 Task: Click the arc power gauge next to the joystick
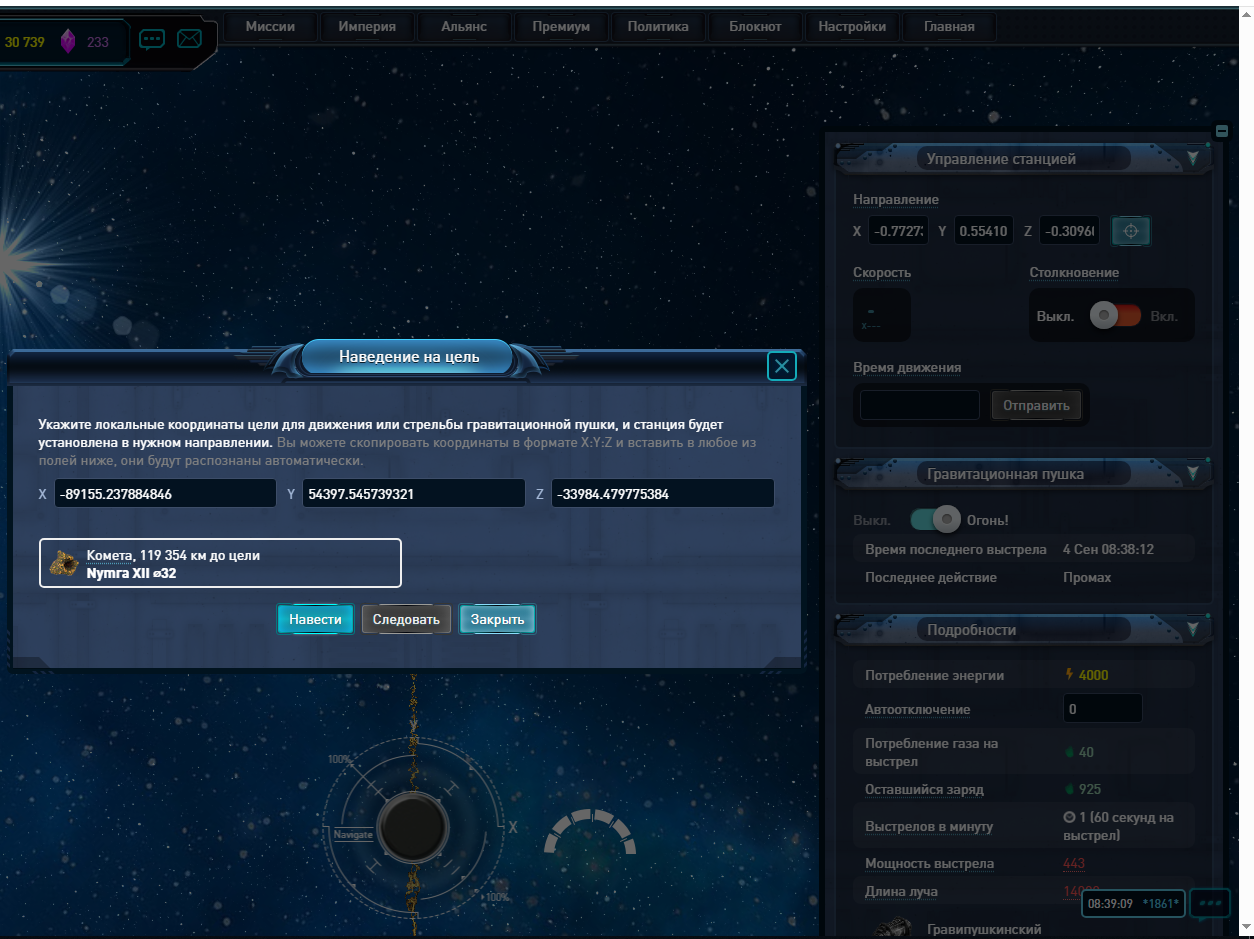[590, 832]
